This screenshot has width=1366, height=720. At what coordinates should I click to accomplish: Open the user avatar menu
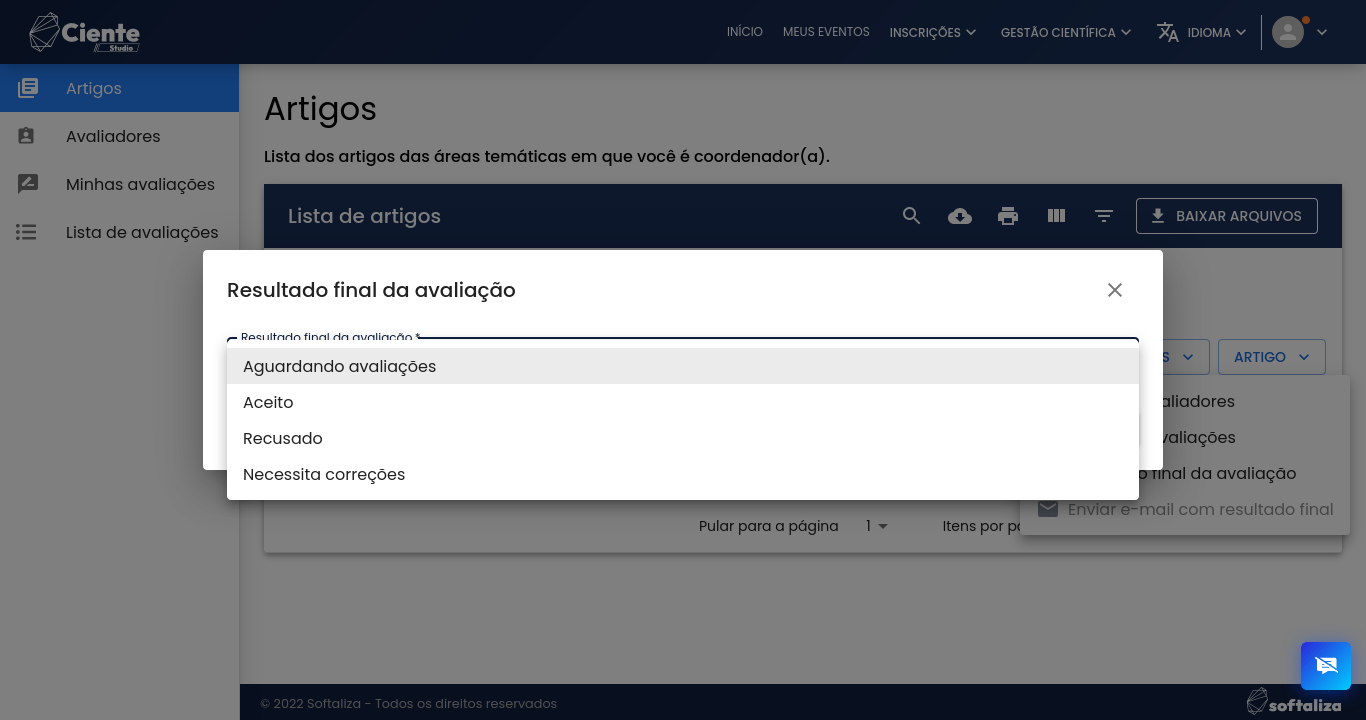point(1288,32)
